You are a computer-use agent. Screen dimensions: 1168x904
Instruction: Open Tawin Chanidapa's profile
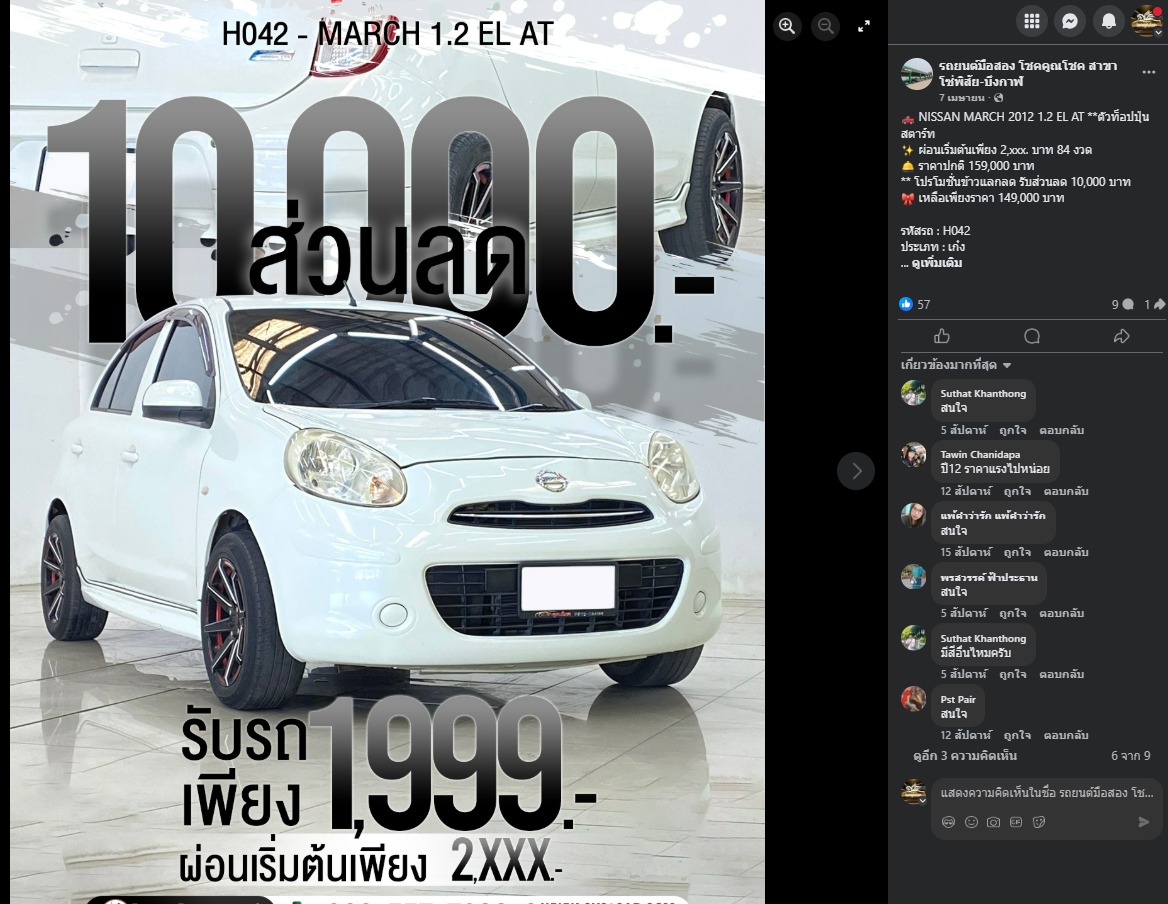[980, 454]
